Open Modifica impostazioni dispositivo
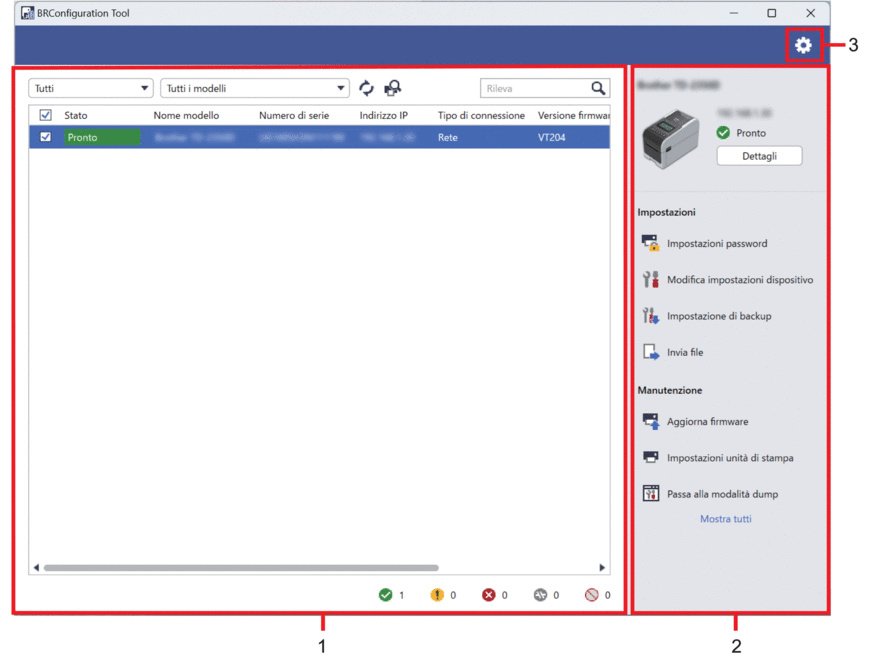The width and height of the screenshot is (870, 659). (x=740, y=280)
